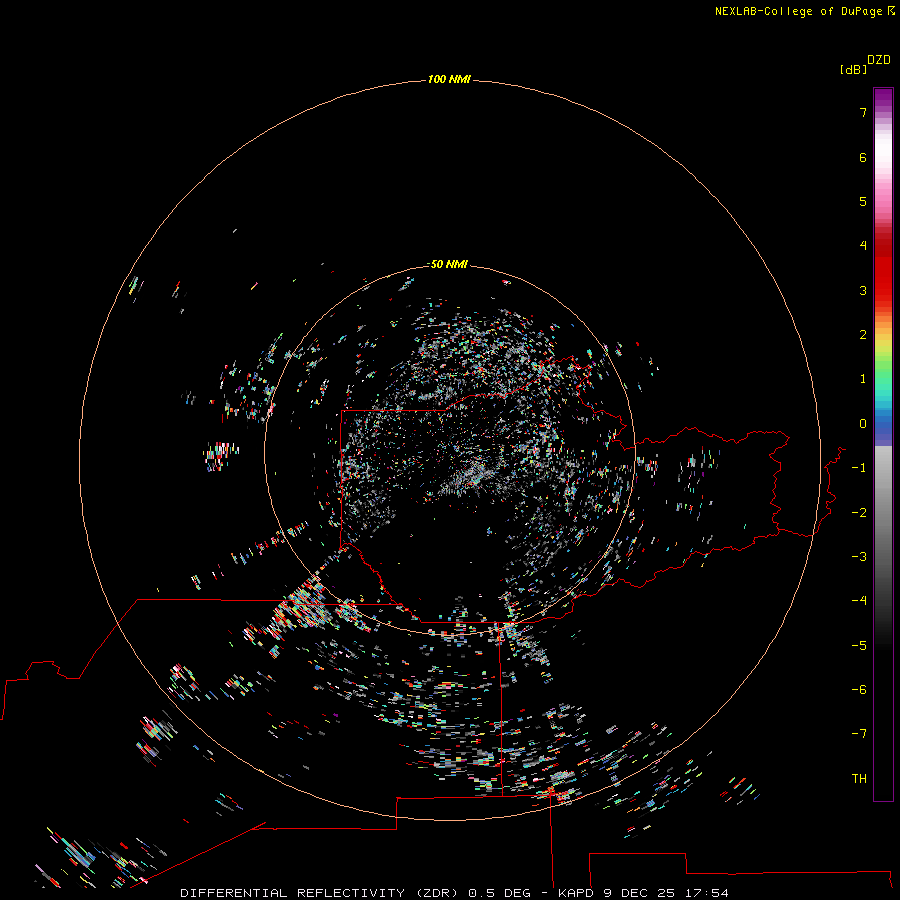This screenshot has height=900, width=900.
Task: Click the -4 value on color scale
Action: (x=859, y=600)
